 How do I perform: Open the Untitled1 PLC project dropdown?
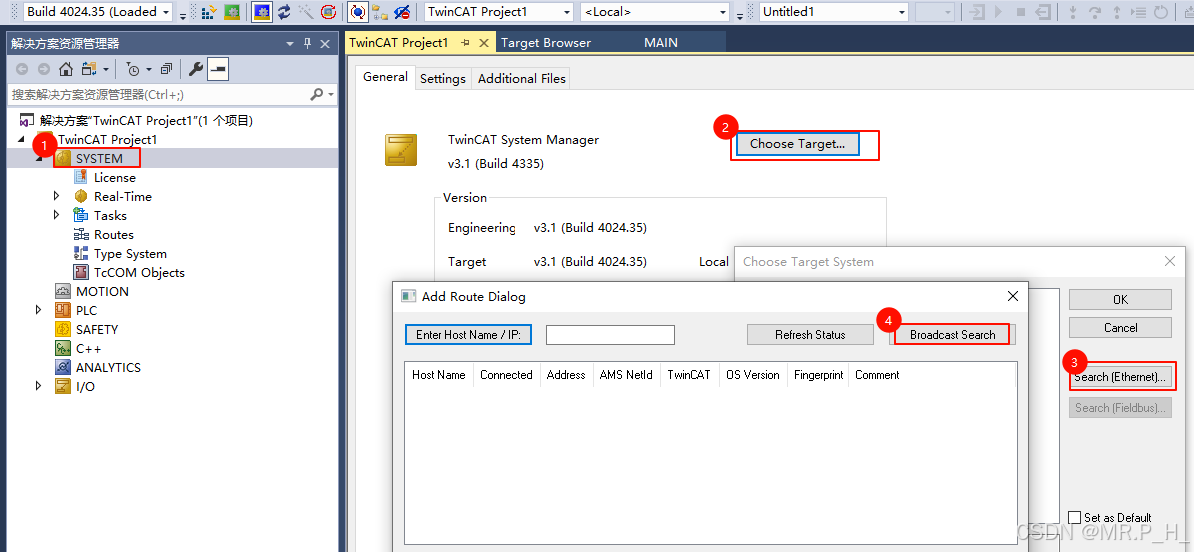tap(901, 12)
